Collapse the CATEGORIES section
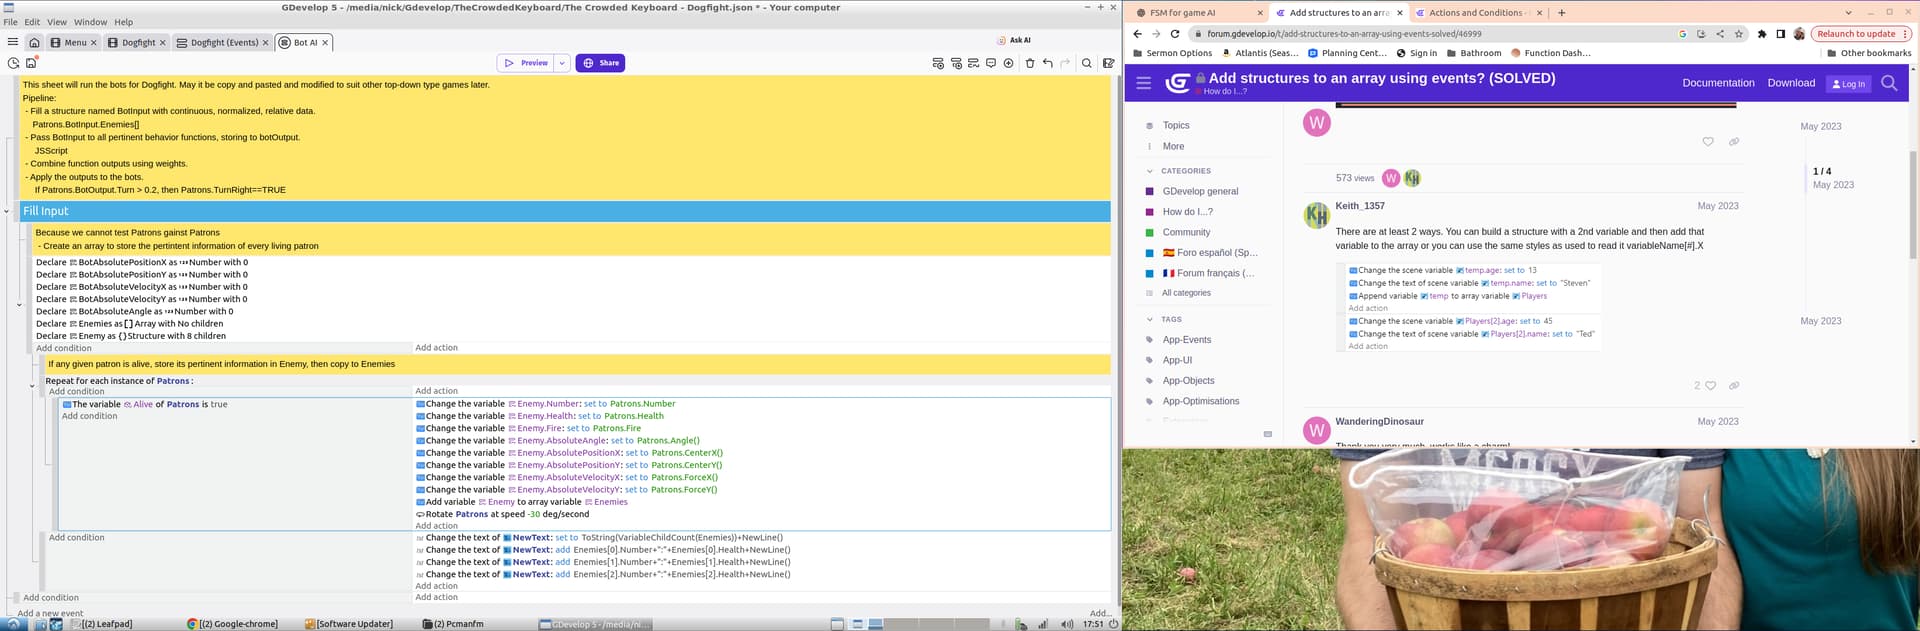 [1150, 171]
